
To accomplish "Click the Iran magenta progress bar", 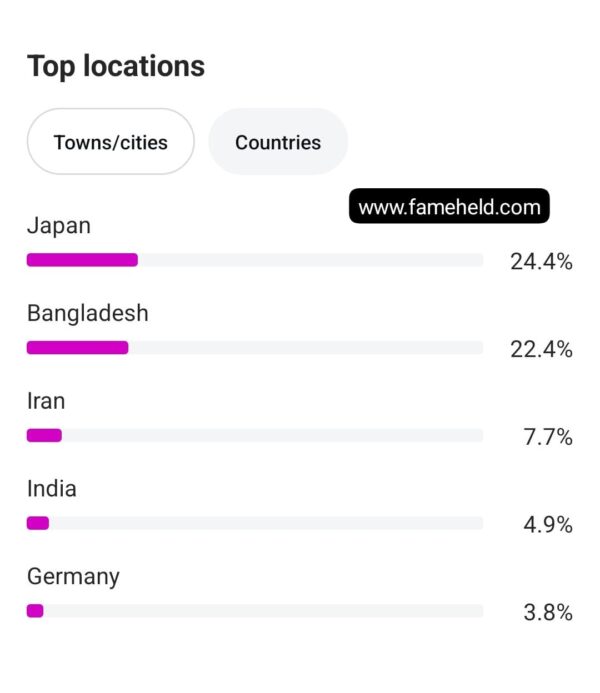I will coord(44,435).
